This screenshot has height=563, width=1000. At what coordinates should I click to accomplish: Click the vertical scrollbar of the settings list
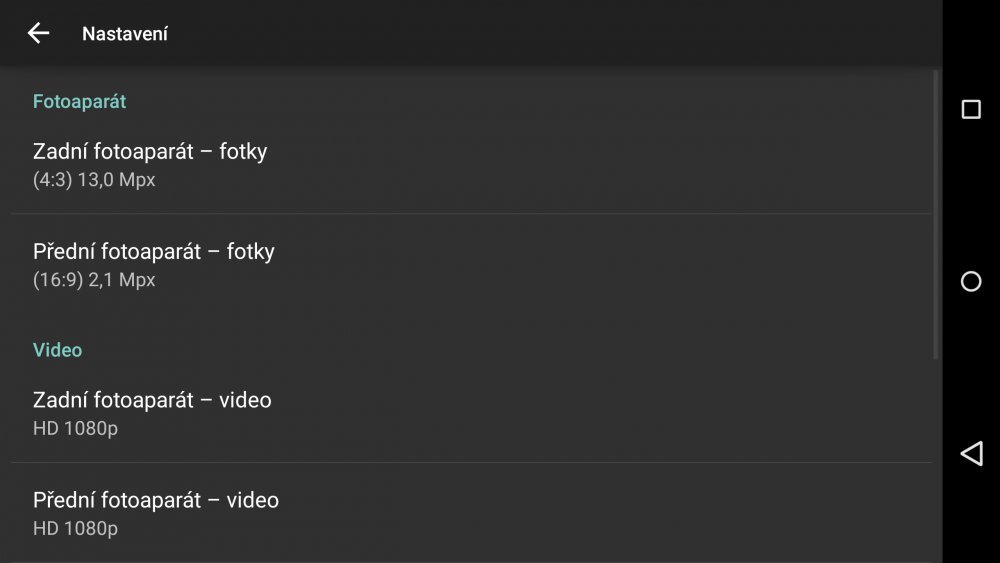(x=936, y=215)
